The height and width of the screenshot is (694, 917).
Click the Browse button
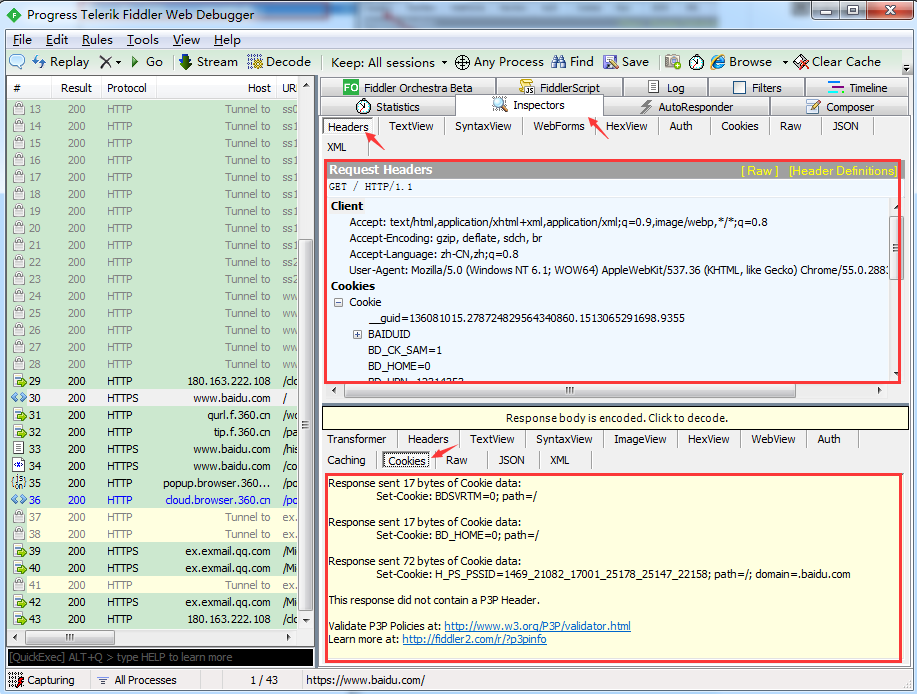coord(742,62)
